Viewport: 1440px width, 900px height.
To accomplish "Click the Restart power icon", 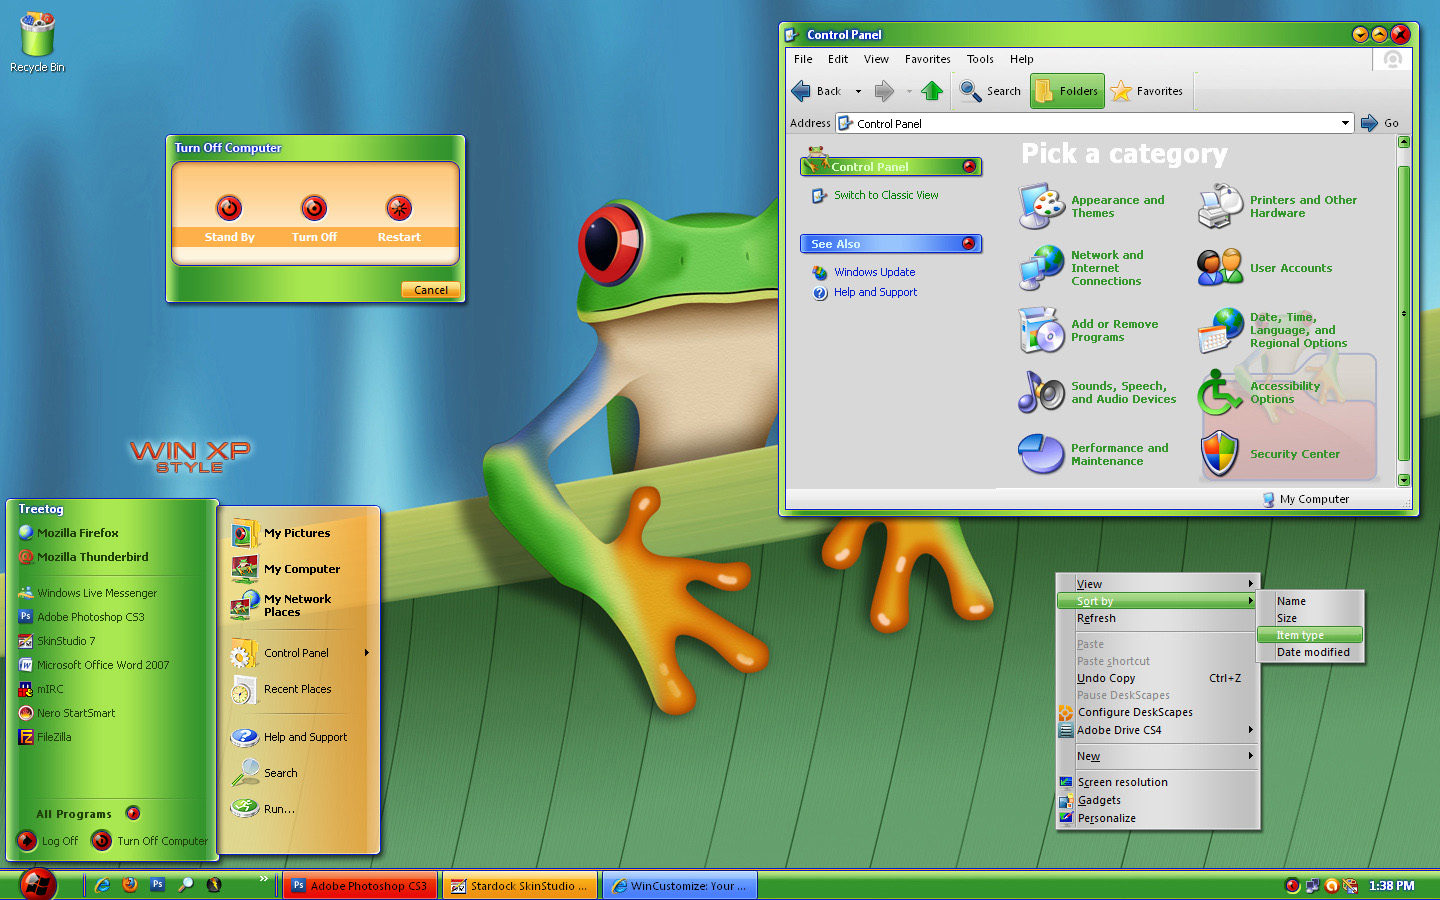I will [x=399, y=208].
